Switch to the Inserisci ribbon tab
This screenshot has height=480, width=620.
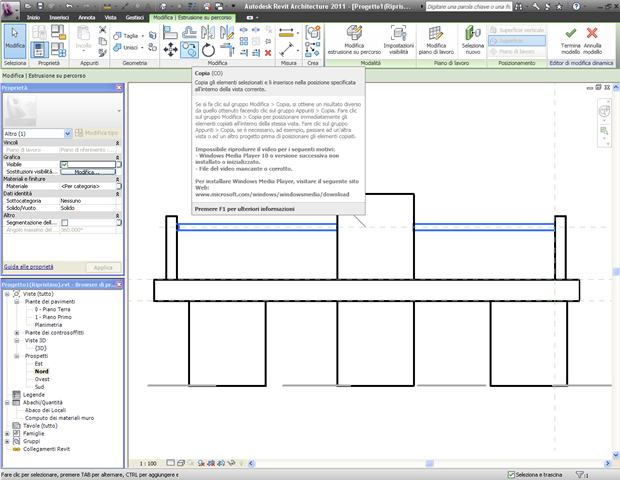59,18
